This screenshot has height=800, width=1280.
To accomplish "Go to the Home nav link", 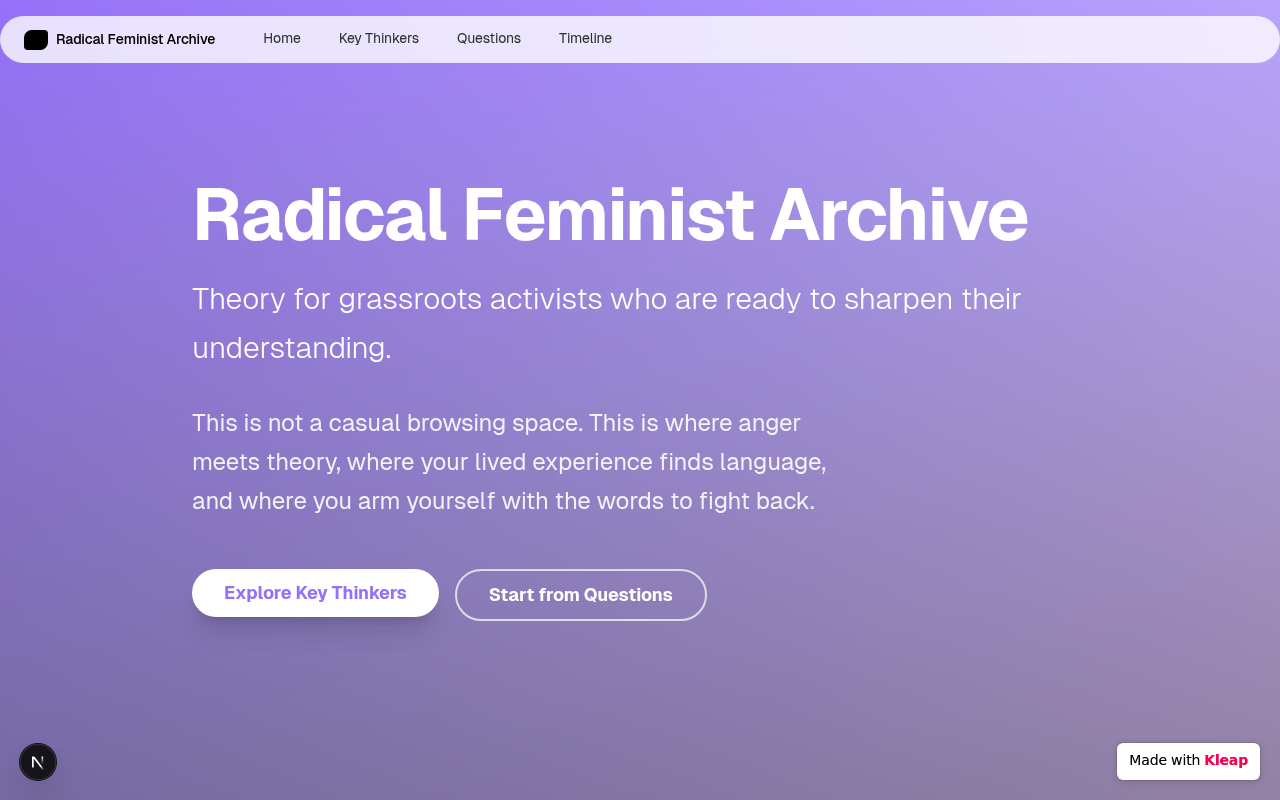I will click(282, 39).
